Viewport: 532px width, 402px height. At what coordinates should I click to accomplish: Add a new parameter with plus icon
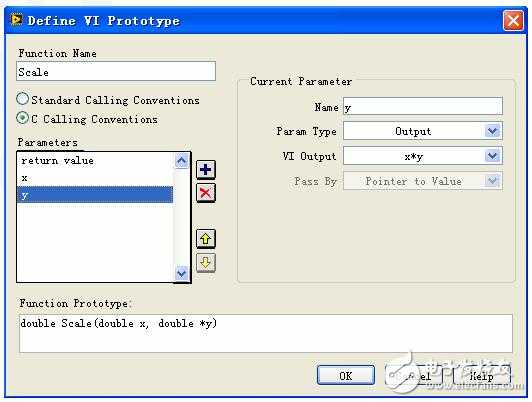[x=206, y=169]
